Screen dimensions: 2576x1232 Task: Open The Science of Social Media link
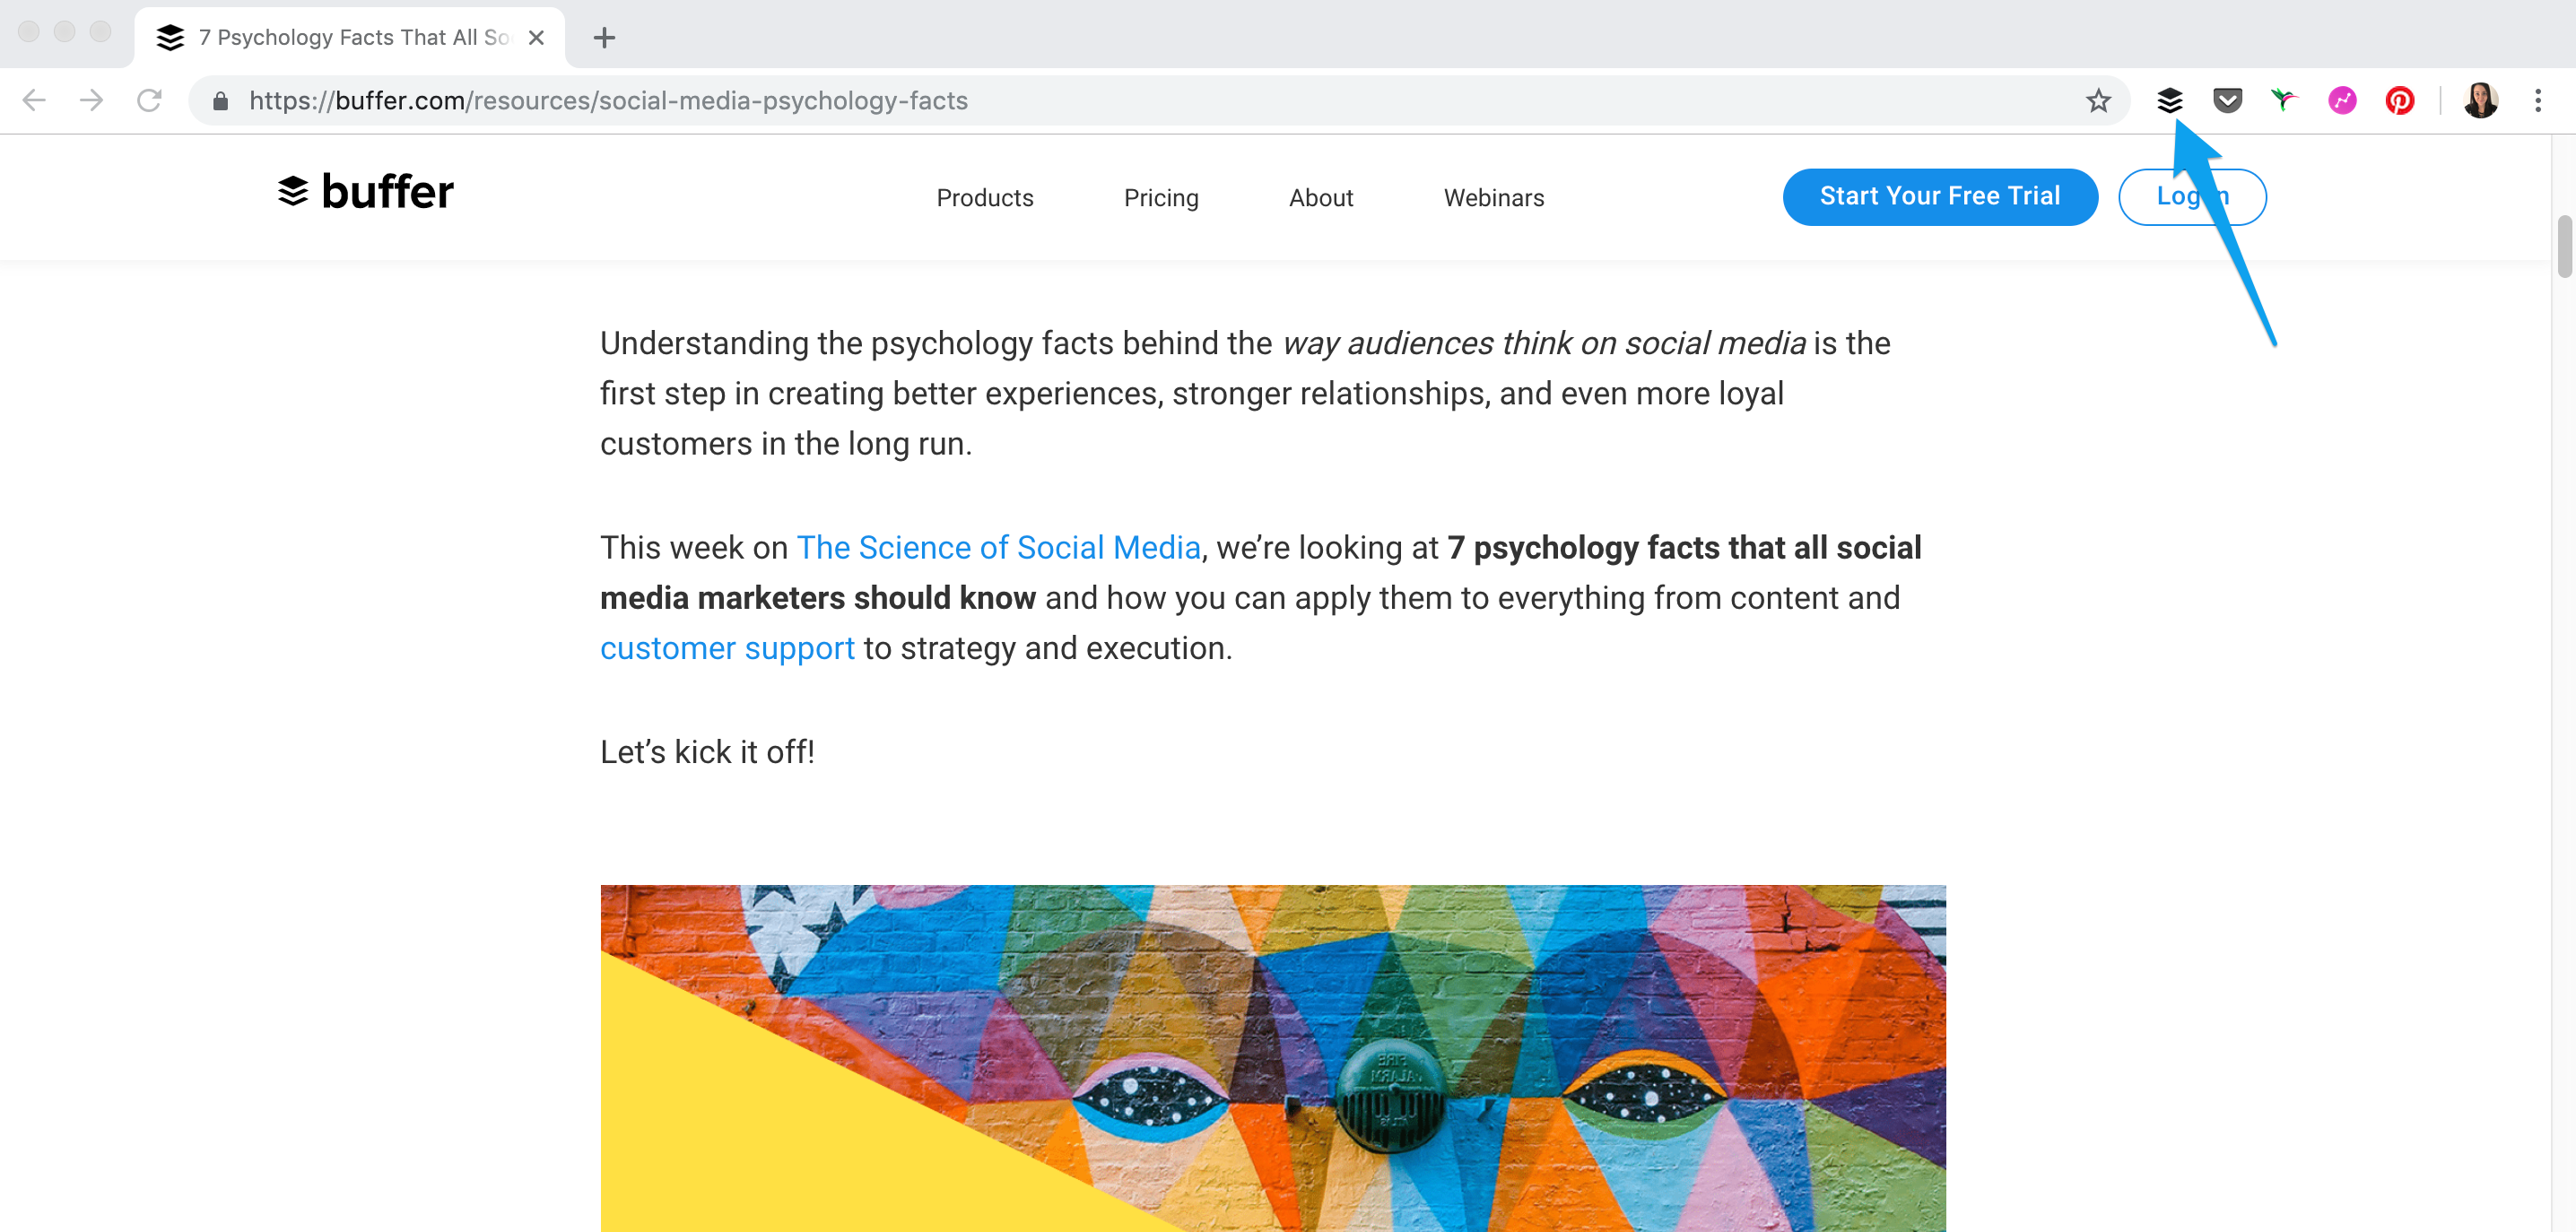click(998, 547)
